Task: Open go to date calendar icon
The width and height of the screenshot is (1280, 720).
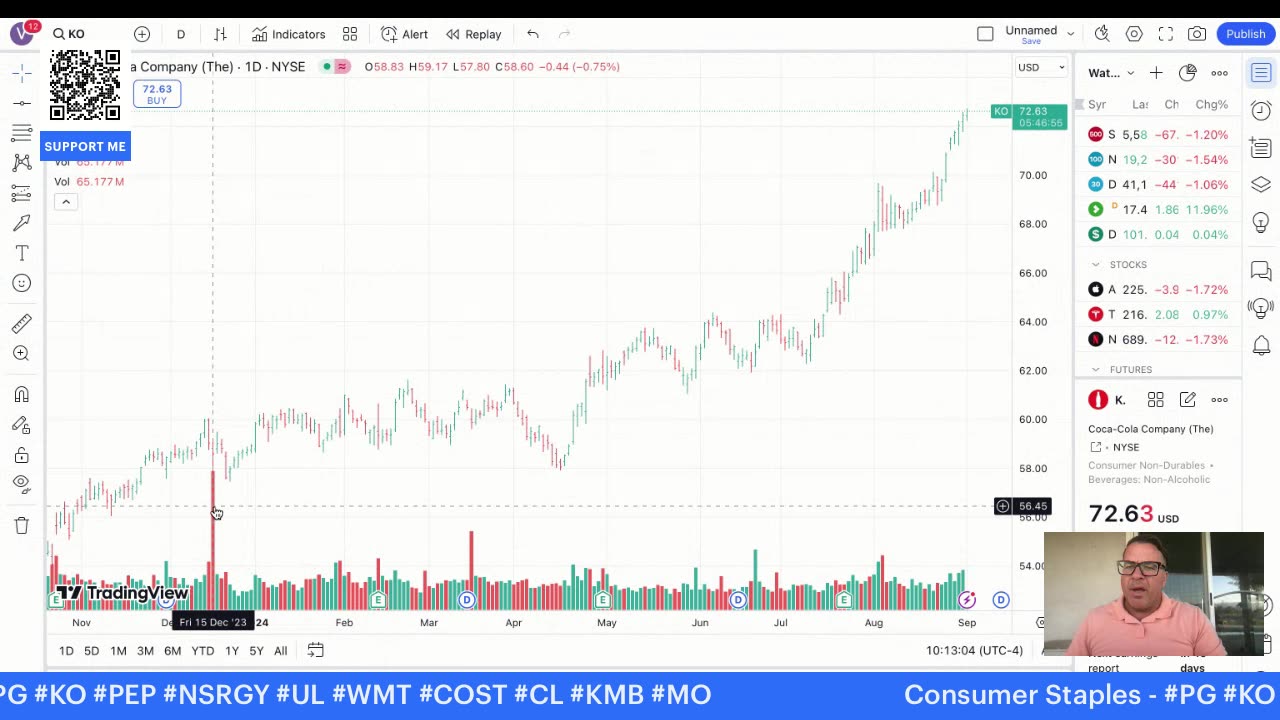Action: pyautogui.click(x=315, y=651)
